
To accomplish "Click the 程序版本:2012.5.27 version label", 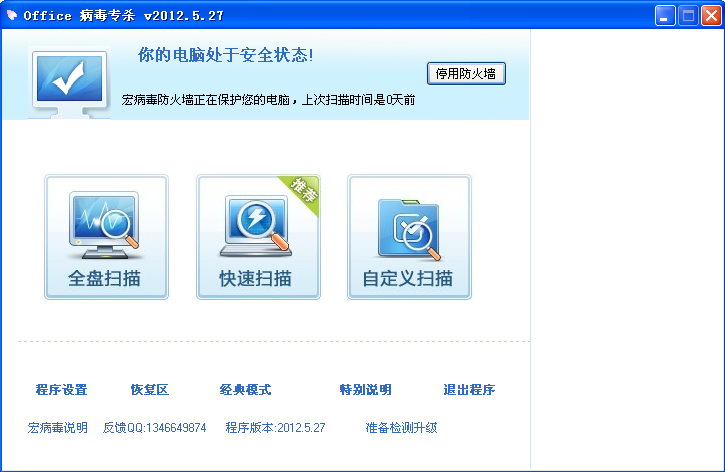I will pos(275,428).
